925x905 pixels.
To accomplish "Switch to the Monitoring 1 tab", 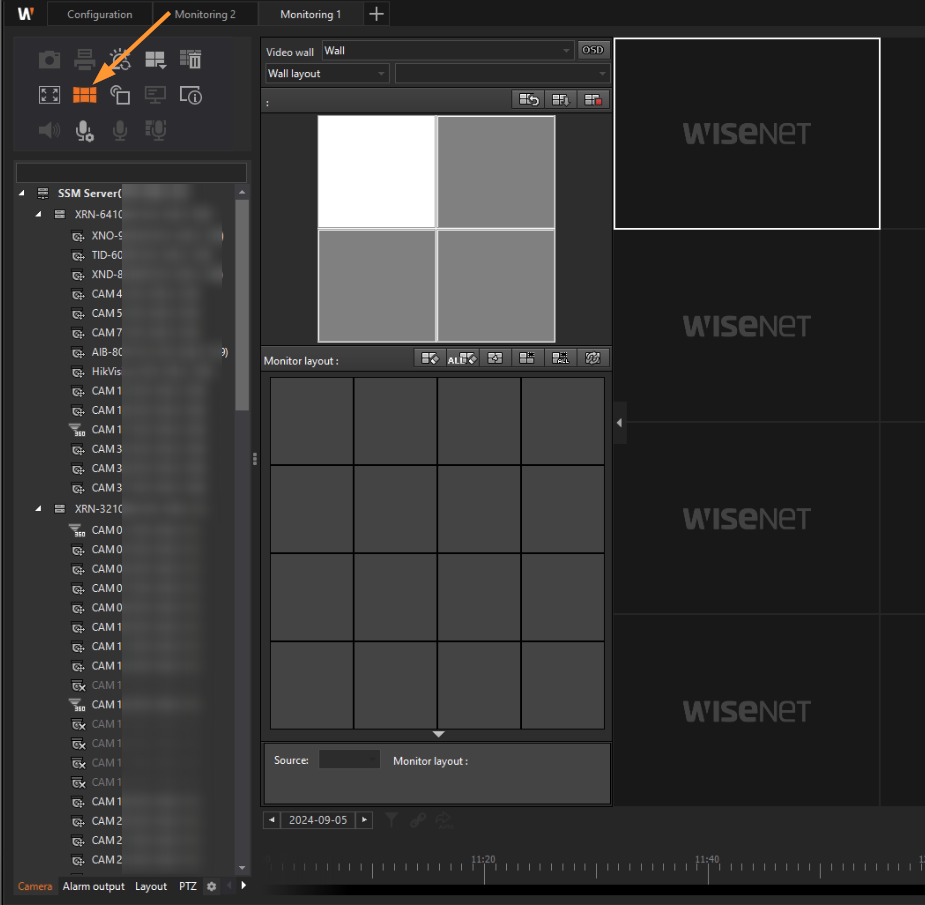I will click(310, 14).
